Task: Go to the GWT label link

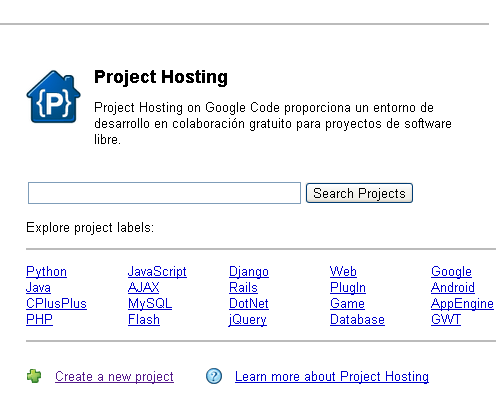Action: [446, 319]
